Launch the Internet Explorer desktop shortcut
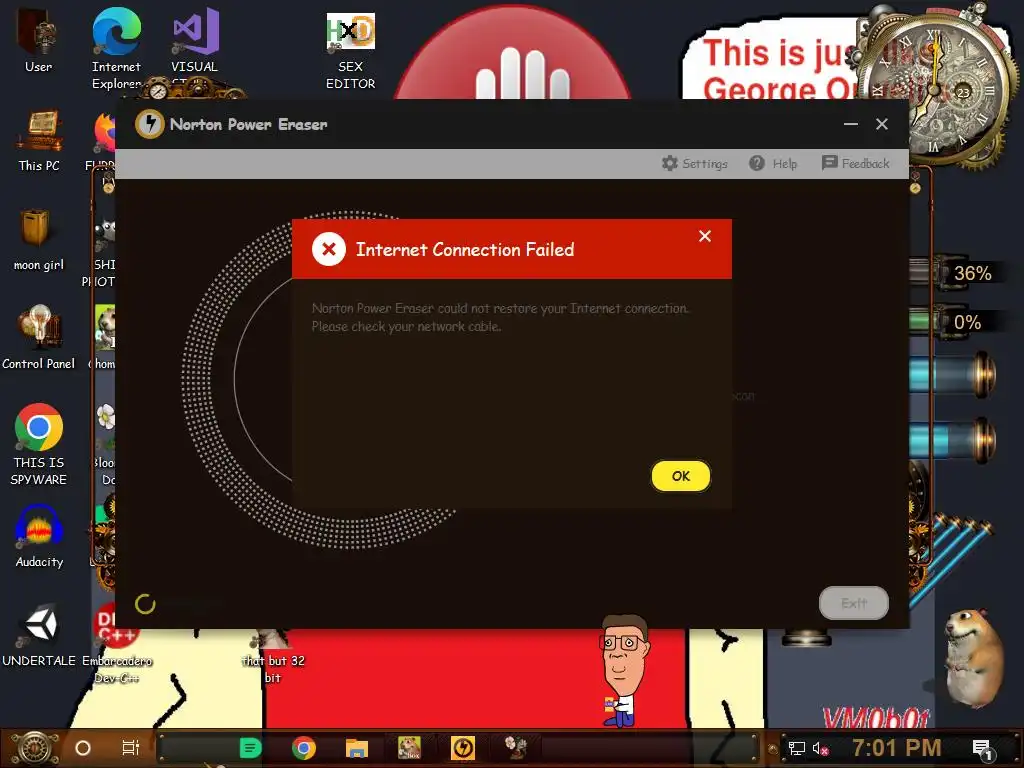The image size is (1024, 768). pyautogui.click(x=116, y=49)
